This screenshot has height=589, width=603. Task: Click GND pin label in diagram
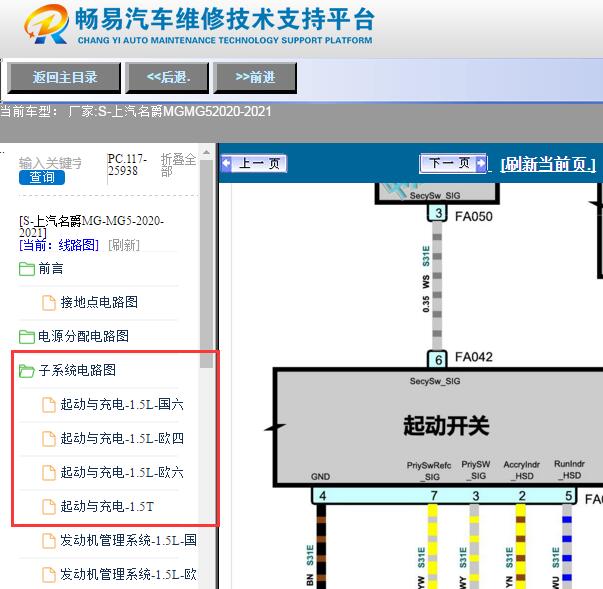pos(320,477)
